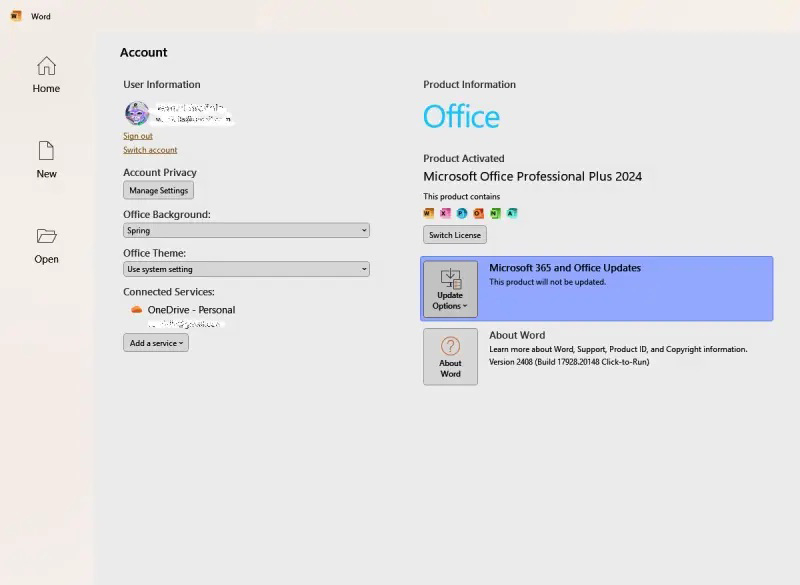Image resolution: width=800 pixels, height=585 pixels.
Task: Open the Update Options dropdown
Action: pos(450,289)
